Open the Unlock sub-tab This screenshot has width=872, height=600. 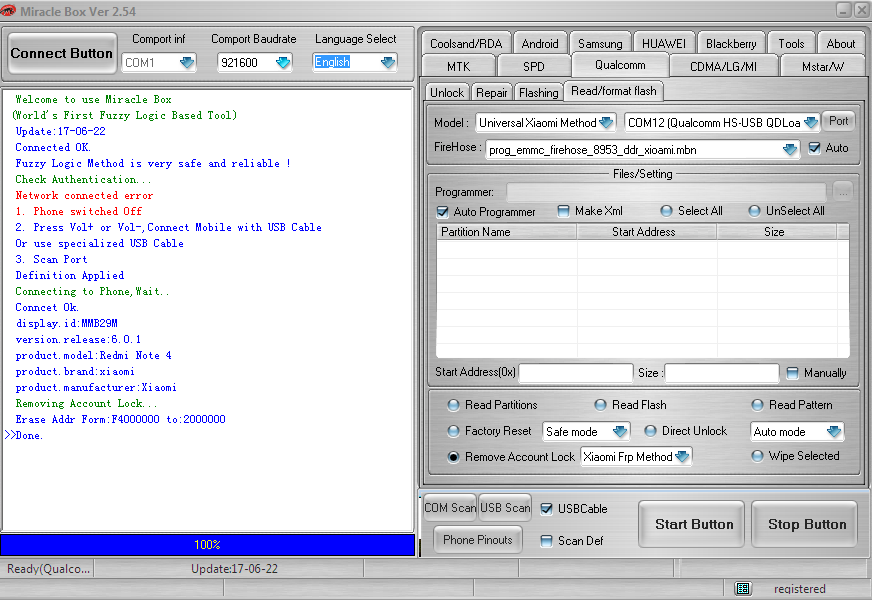pos(447,92)
